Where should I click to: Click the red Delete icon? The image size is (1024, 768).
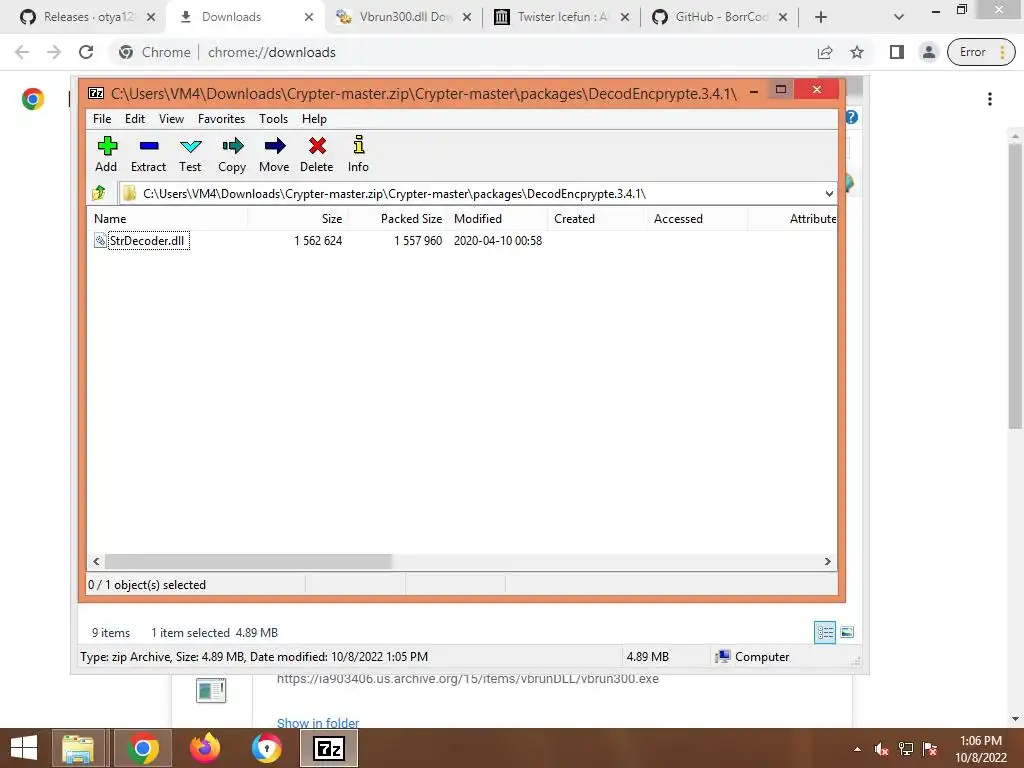pyautogui.click(x=317, y=154)
